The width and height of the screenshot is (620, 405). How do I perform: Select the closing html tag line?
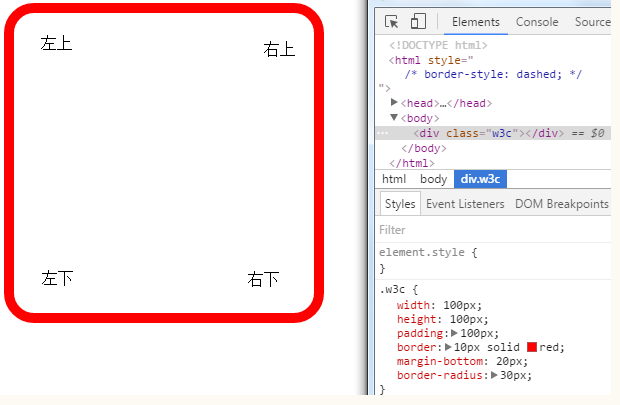[412, 163]
